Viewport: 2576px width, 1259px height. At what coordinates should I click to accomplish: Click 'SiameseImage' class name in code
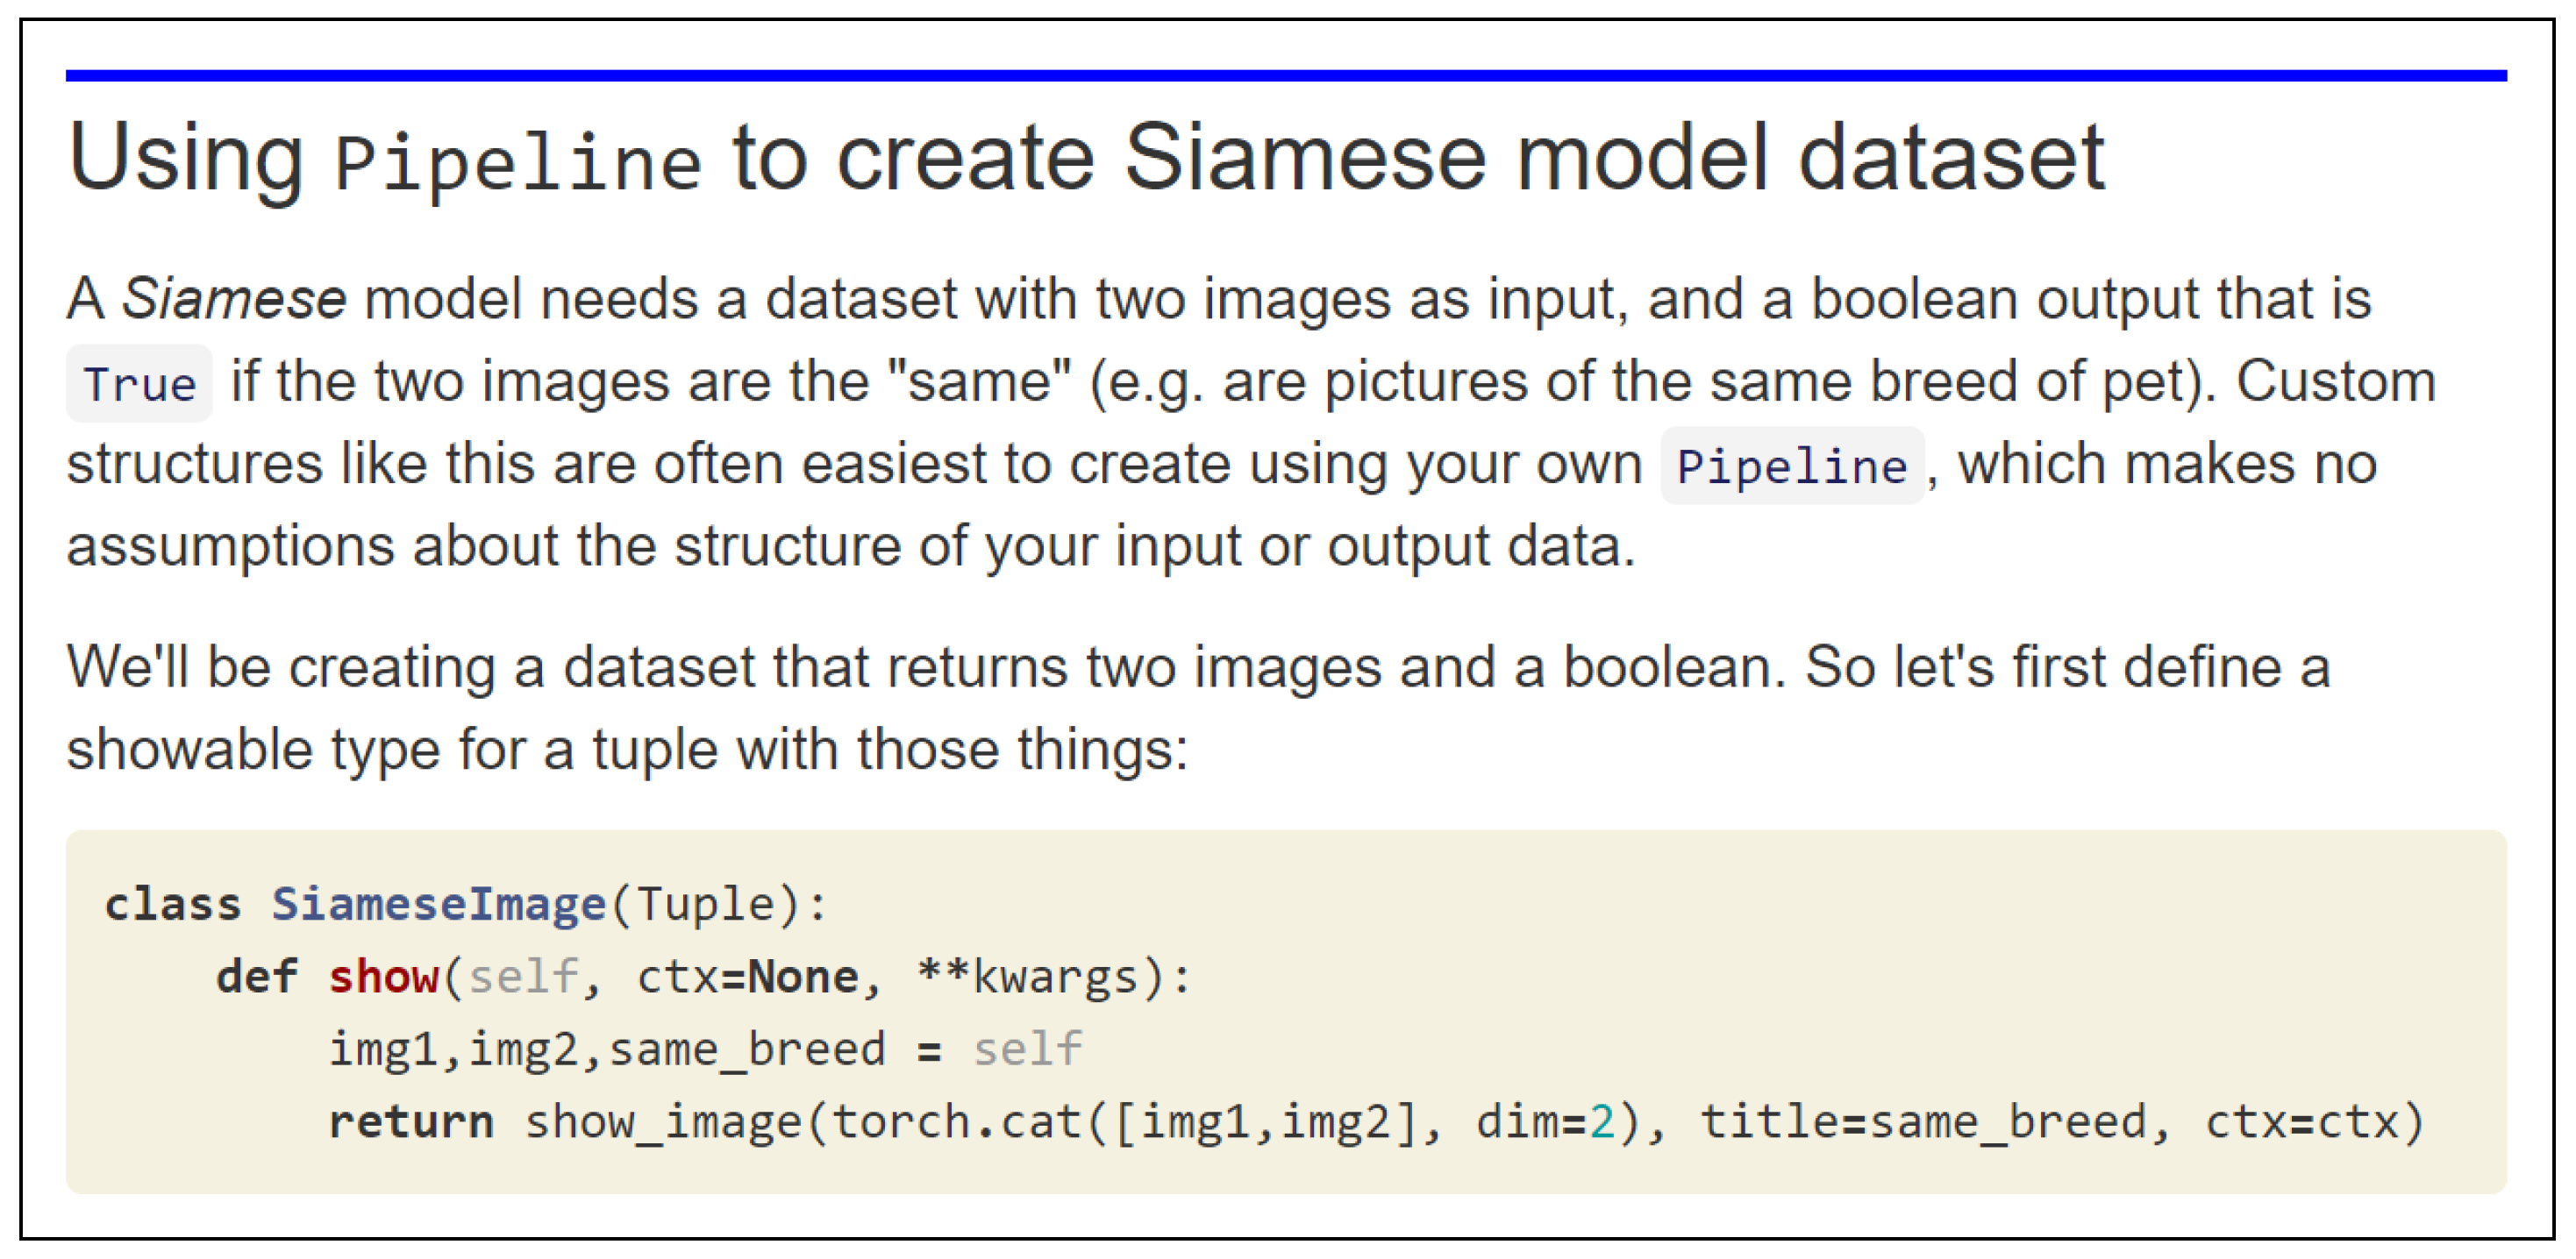[439, 905]
